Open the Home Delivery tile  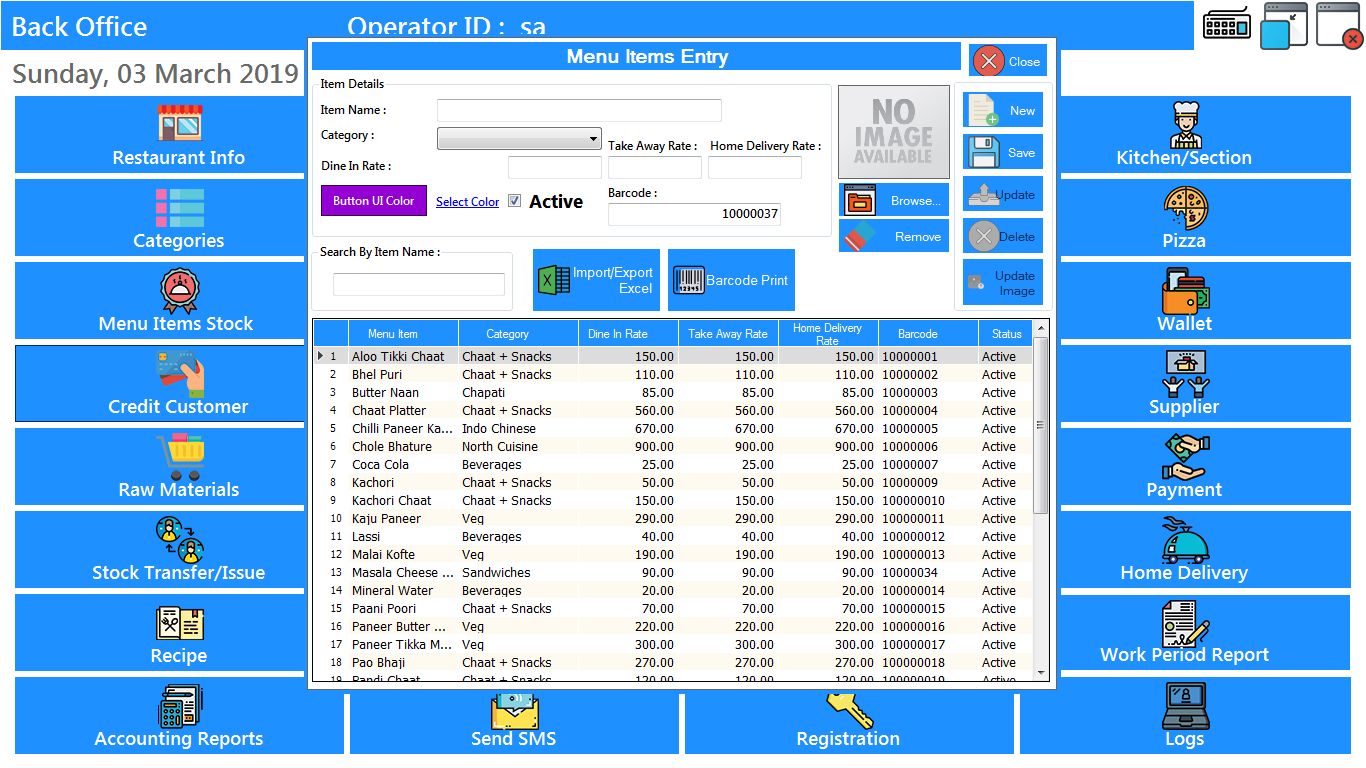(1203, 550)
